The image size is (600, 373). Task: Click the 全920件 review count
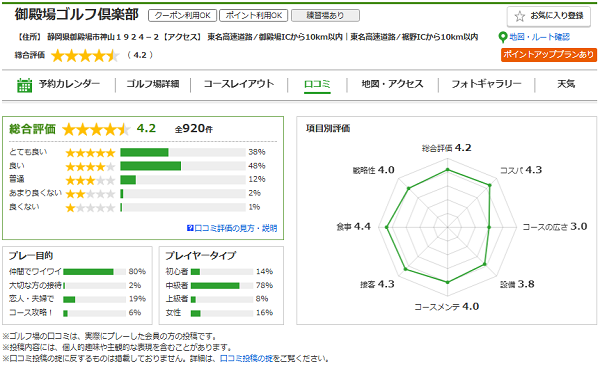[194, 129]
